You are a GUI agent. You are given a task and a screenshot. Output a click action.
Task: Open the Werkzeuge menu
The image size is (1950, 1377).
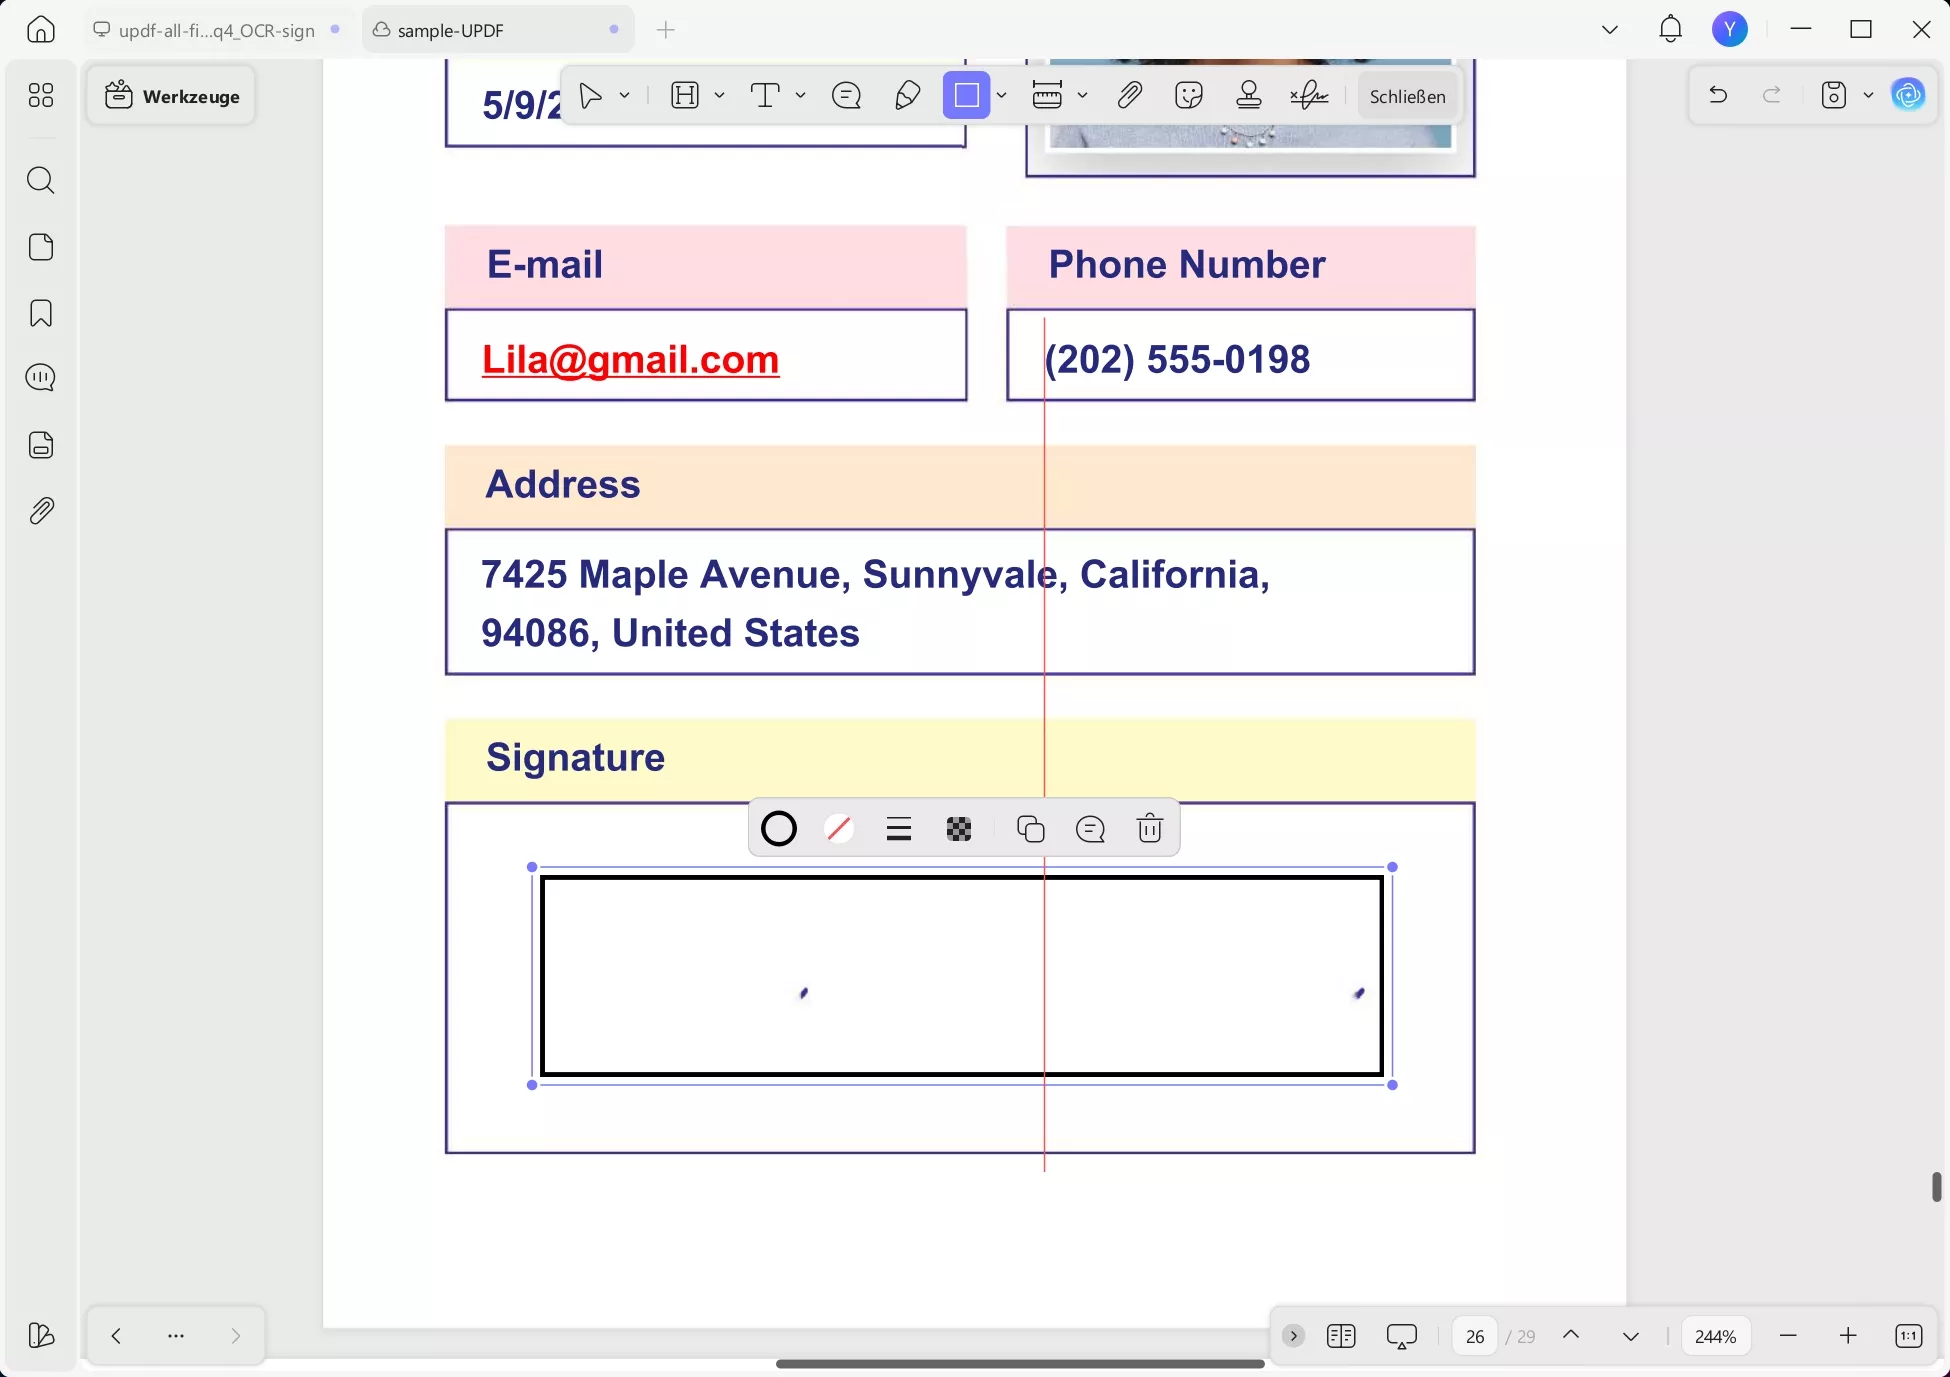coord(172,96)
